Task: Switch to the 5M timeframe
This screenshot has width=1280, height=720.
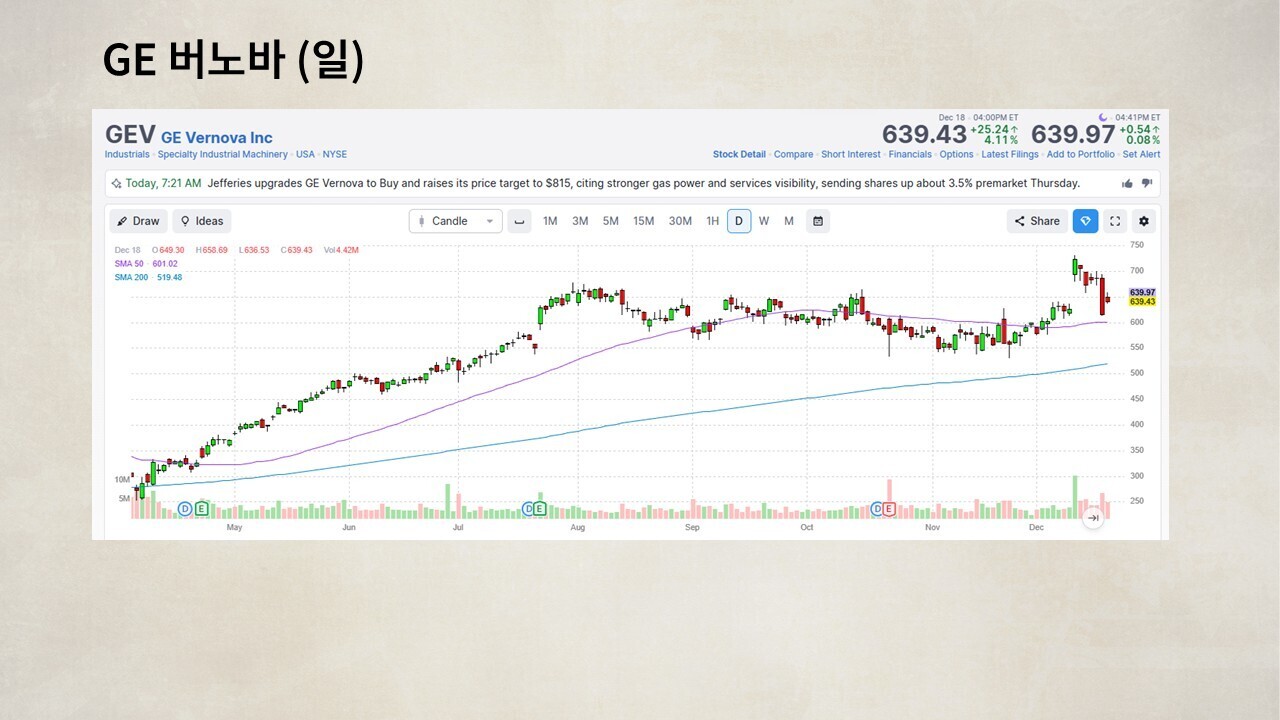Action: tap(611, 221)
